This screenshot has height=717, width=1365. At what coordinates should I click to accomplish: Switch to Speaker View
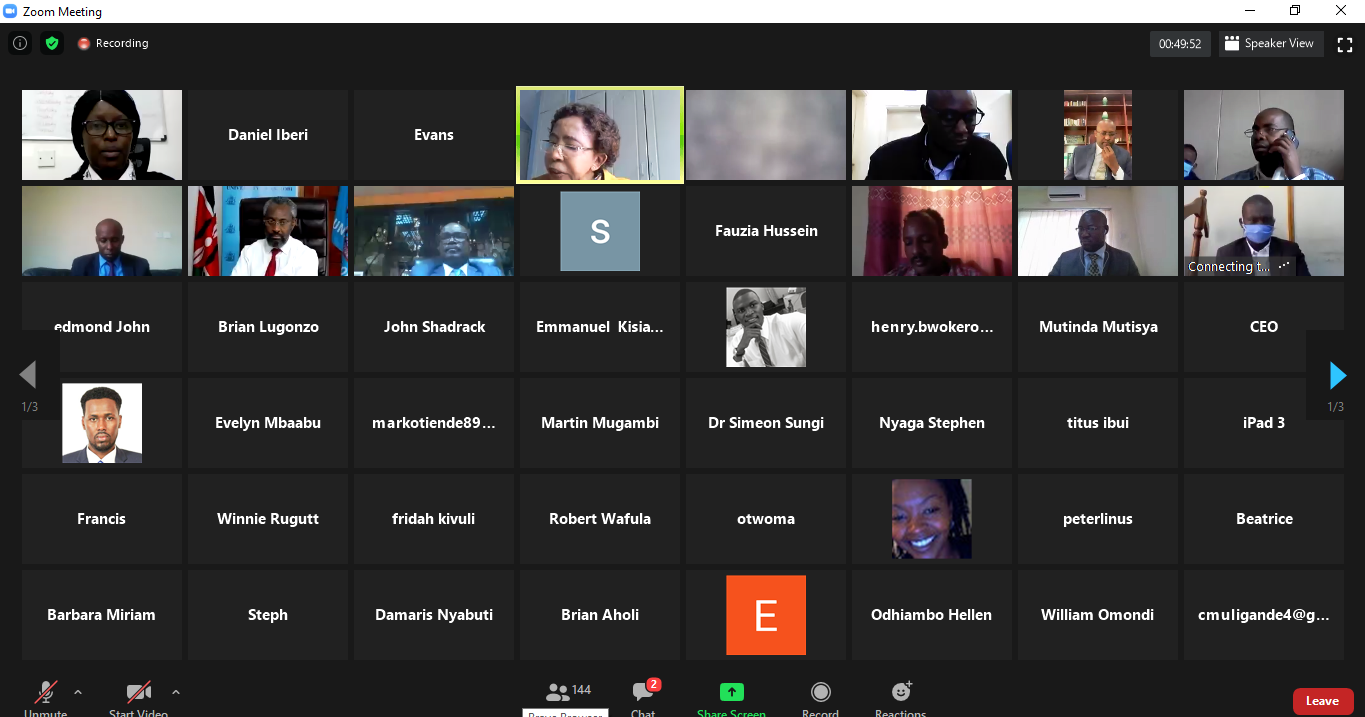[x=1270, y=44]
